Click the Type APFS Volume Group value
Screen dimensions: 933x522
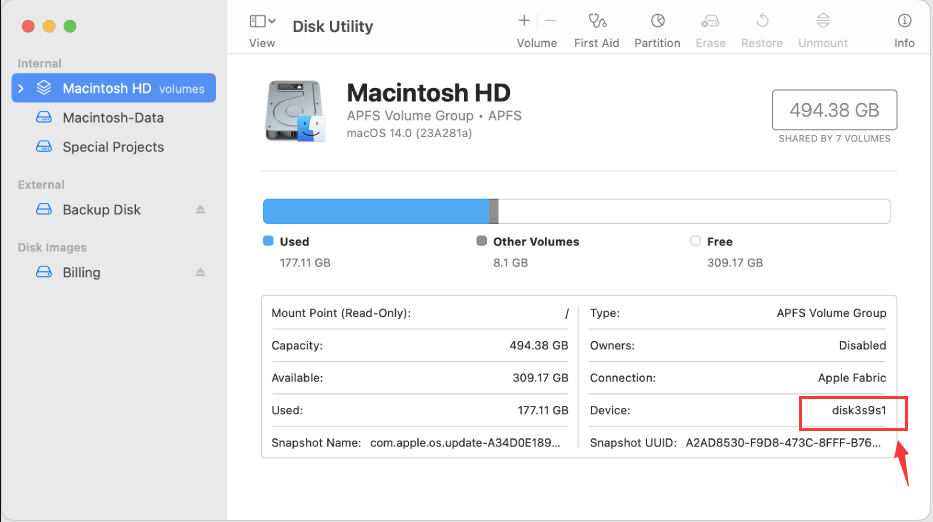point(831,313)
